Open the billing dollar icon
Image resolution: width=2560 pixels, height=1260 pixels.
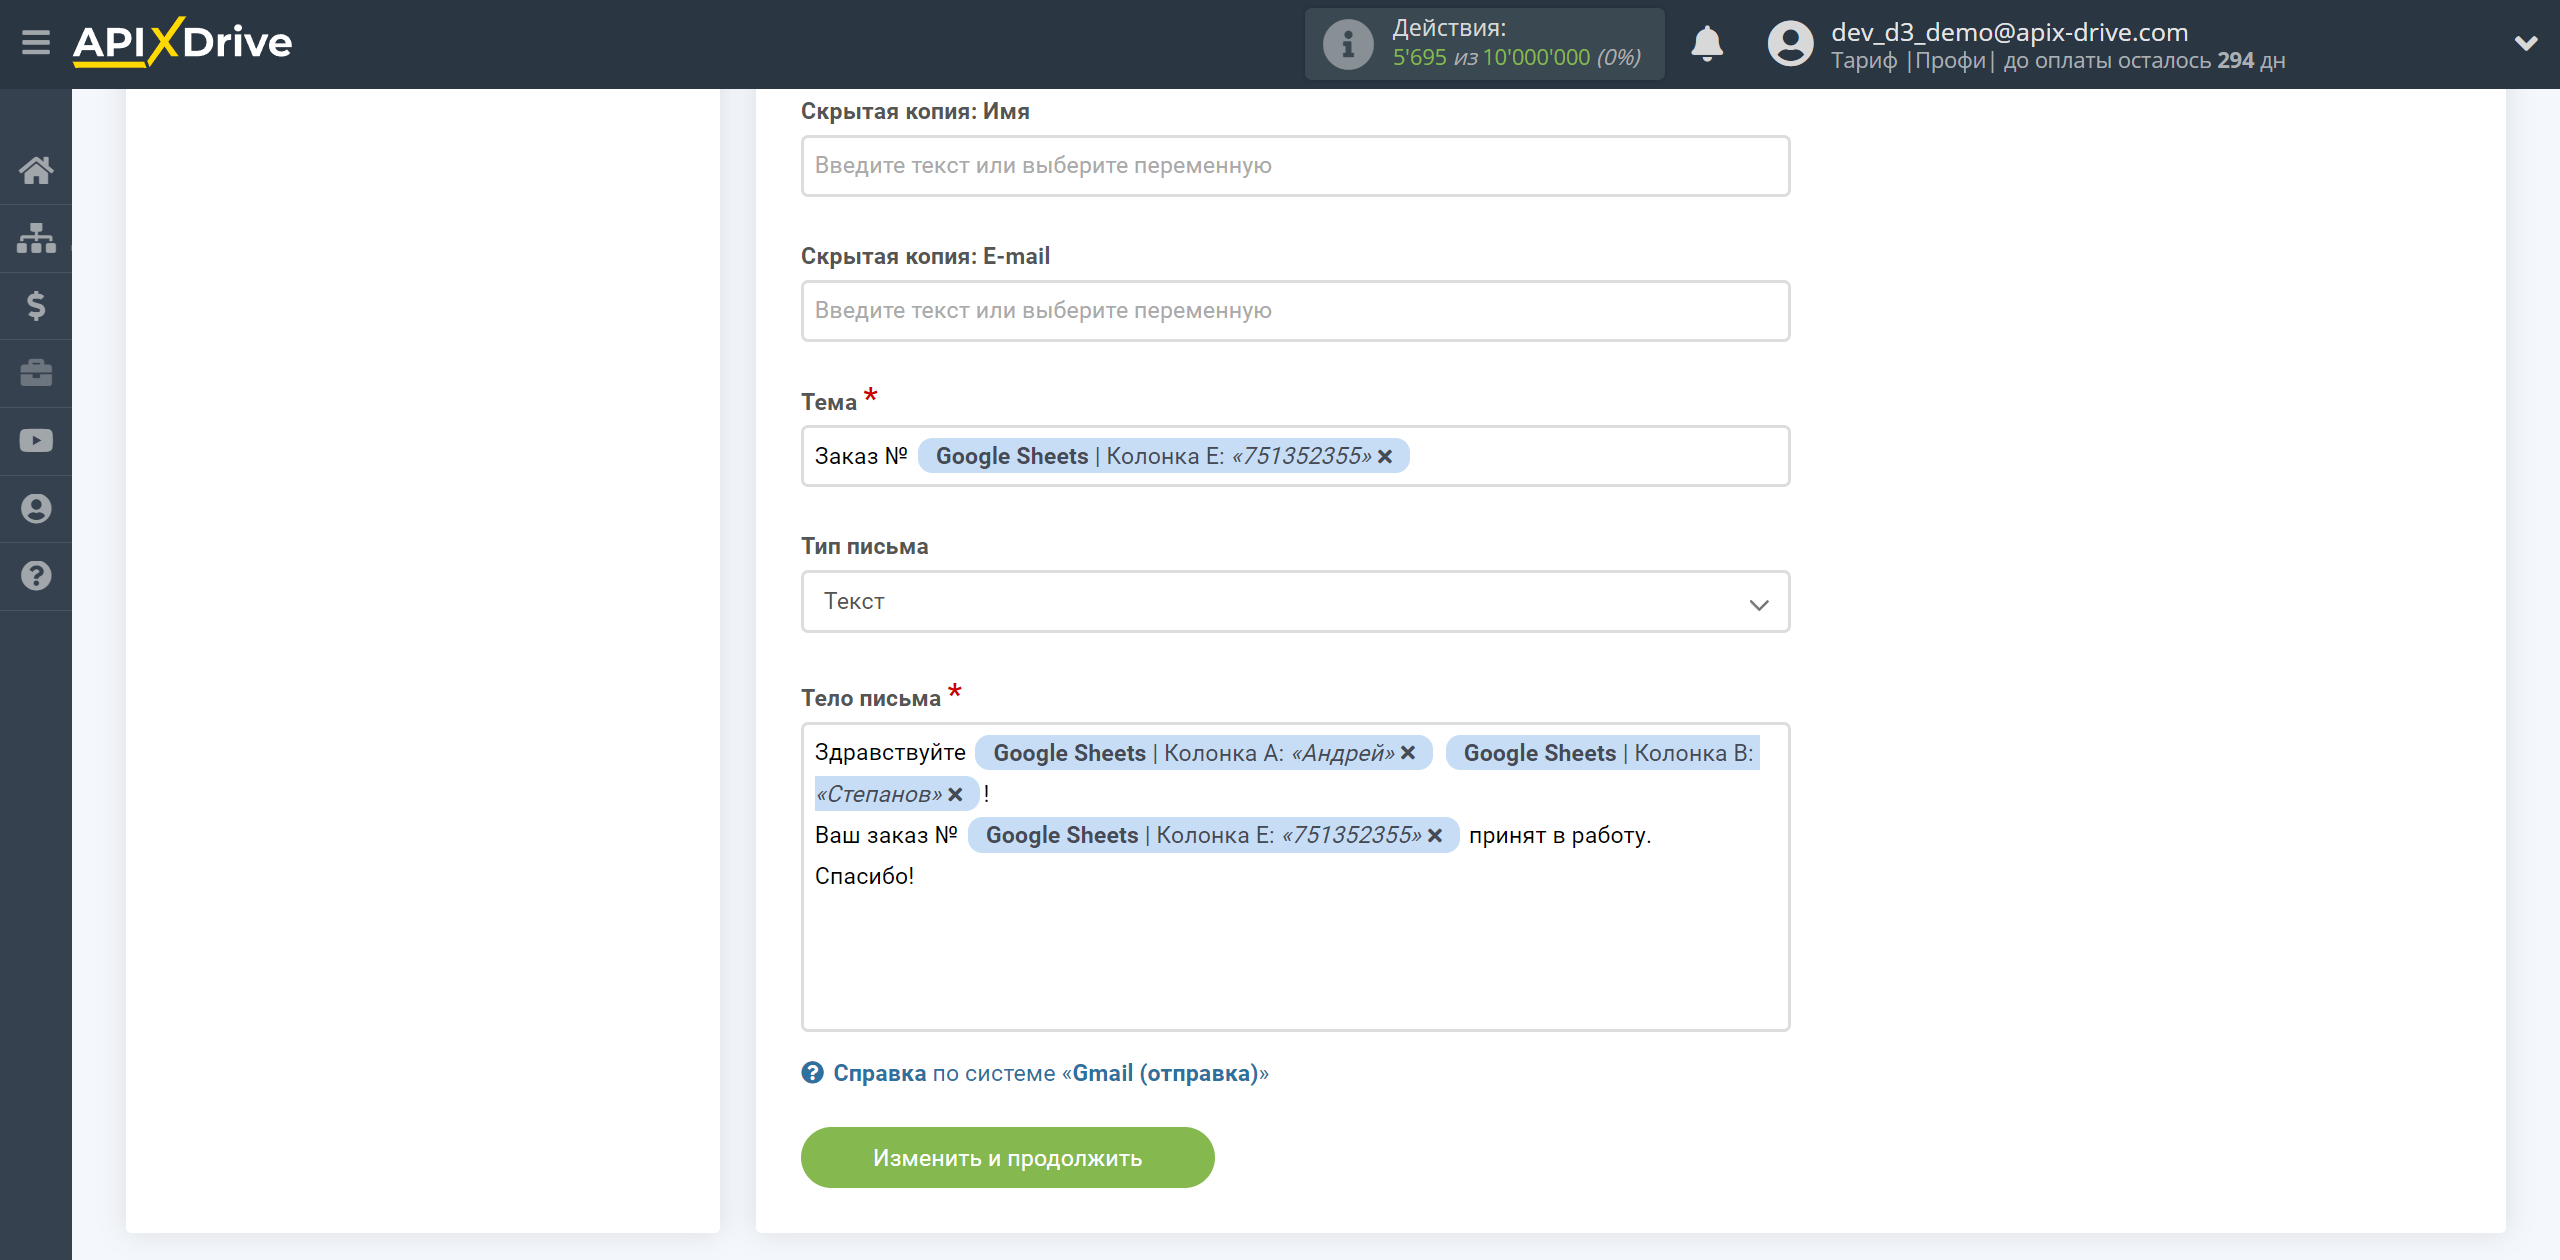pyautogui.click(x=36, y=305)
